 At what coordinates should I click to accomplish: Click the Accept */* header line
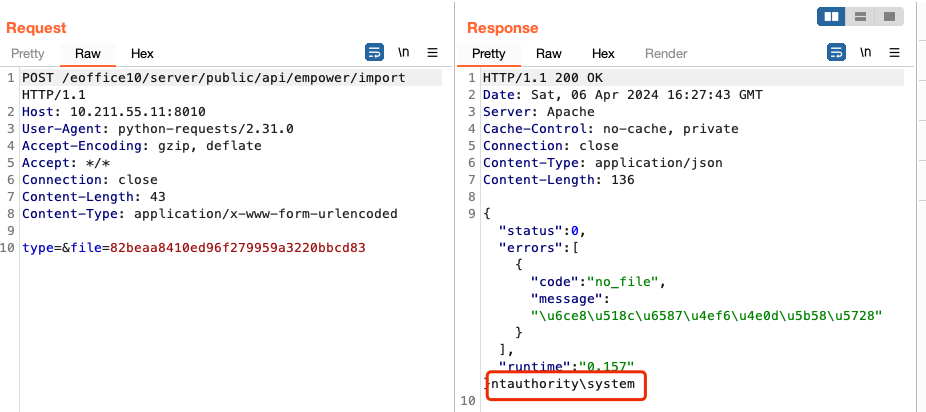tap(66, 163)
